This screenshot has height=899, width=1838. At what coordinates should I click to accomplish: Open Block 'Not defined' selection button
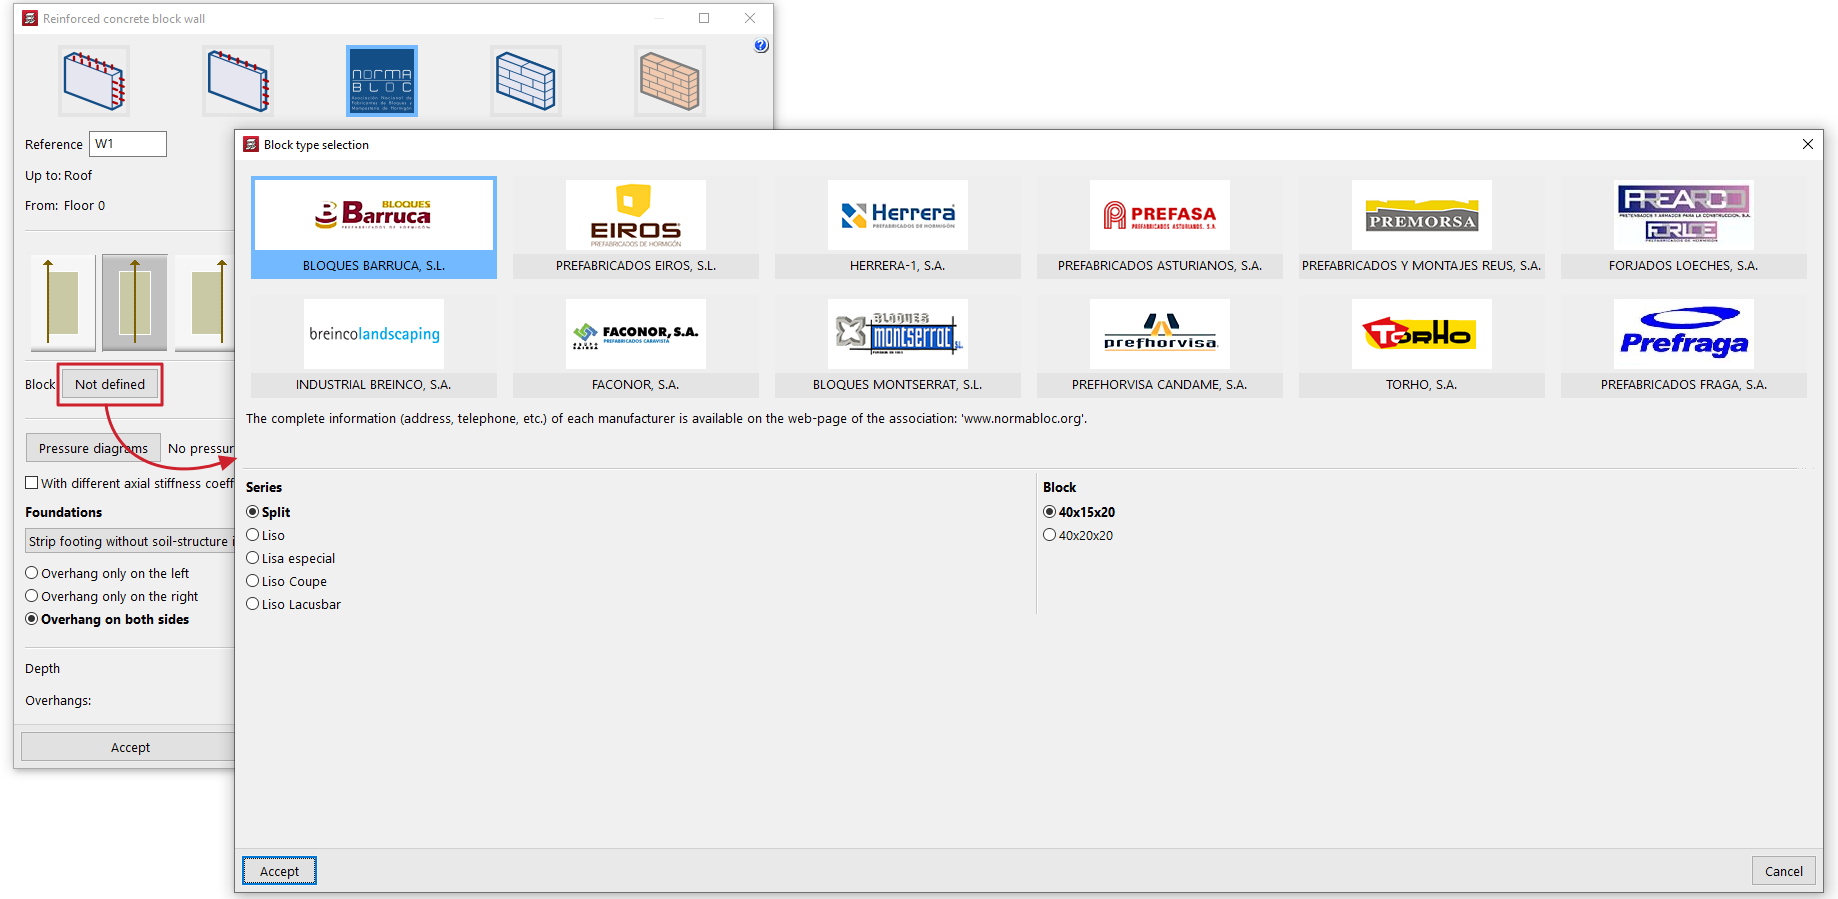tap(110, 384)
